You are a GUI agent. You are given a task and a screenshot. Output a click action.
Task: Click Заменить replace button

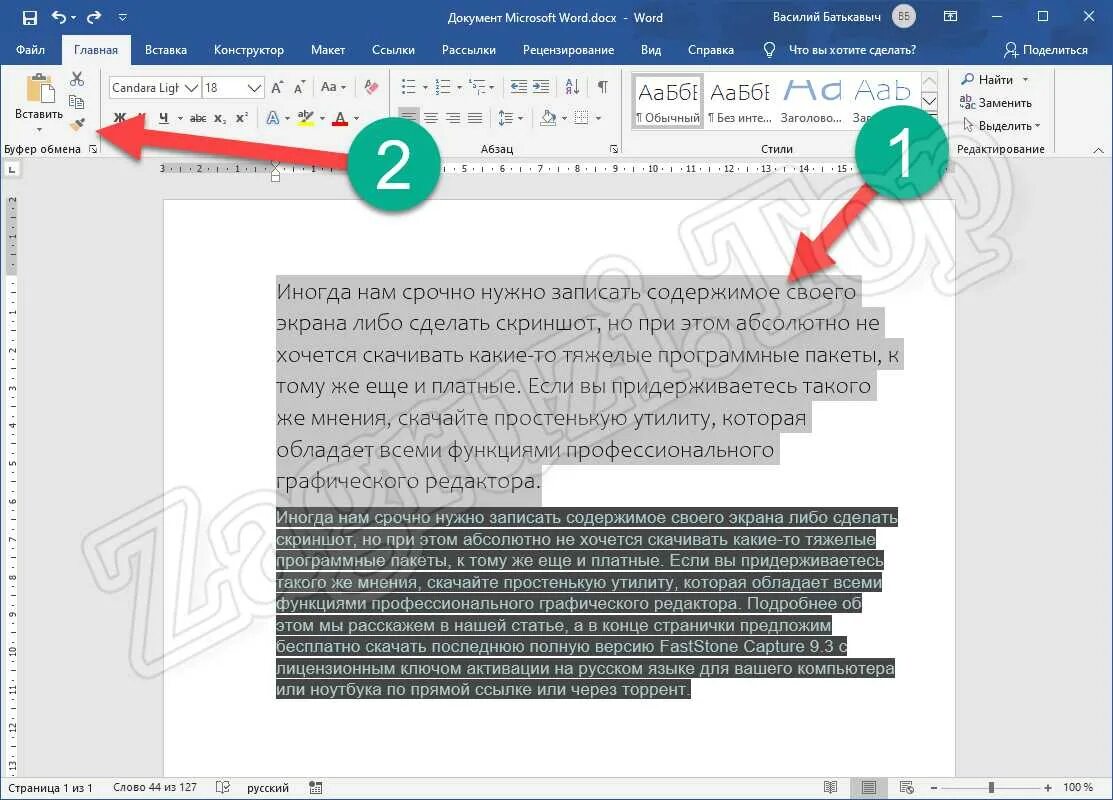(x=995, y=103)
